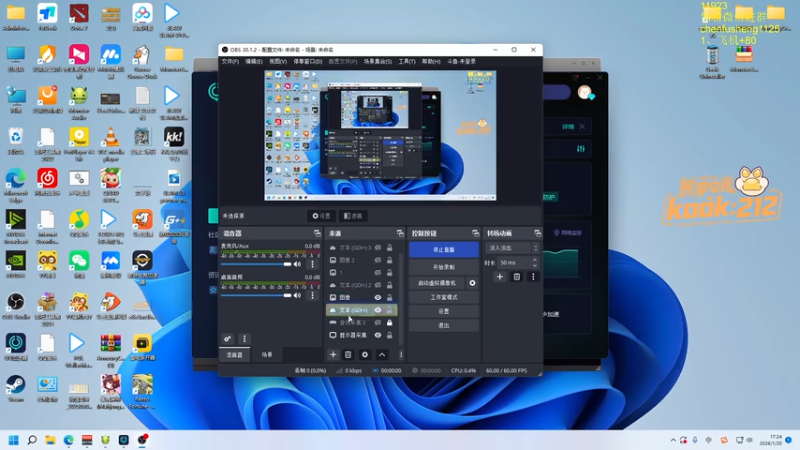Show the 图像 2 source
Viewport: 800px width, 450px height.
click(x=378, y=260)
